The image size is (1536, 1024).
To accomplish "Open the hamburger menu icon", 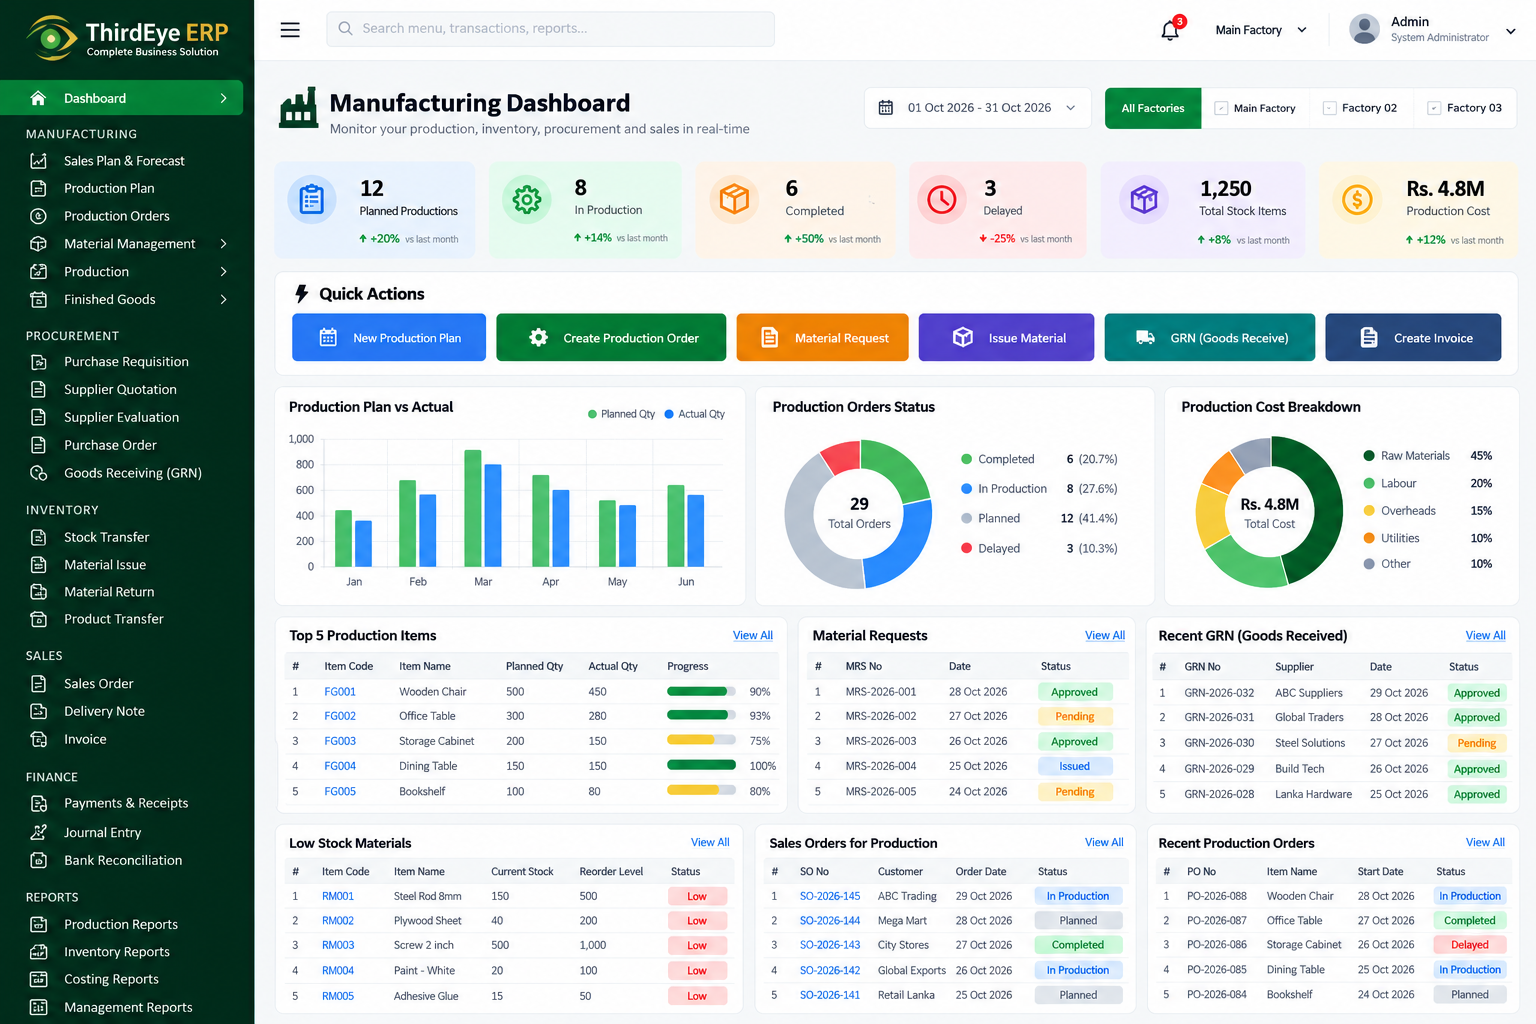I will [290, 30].
